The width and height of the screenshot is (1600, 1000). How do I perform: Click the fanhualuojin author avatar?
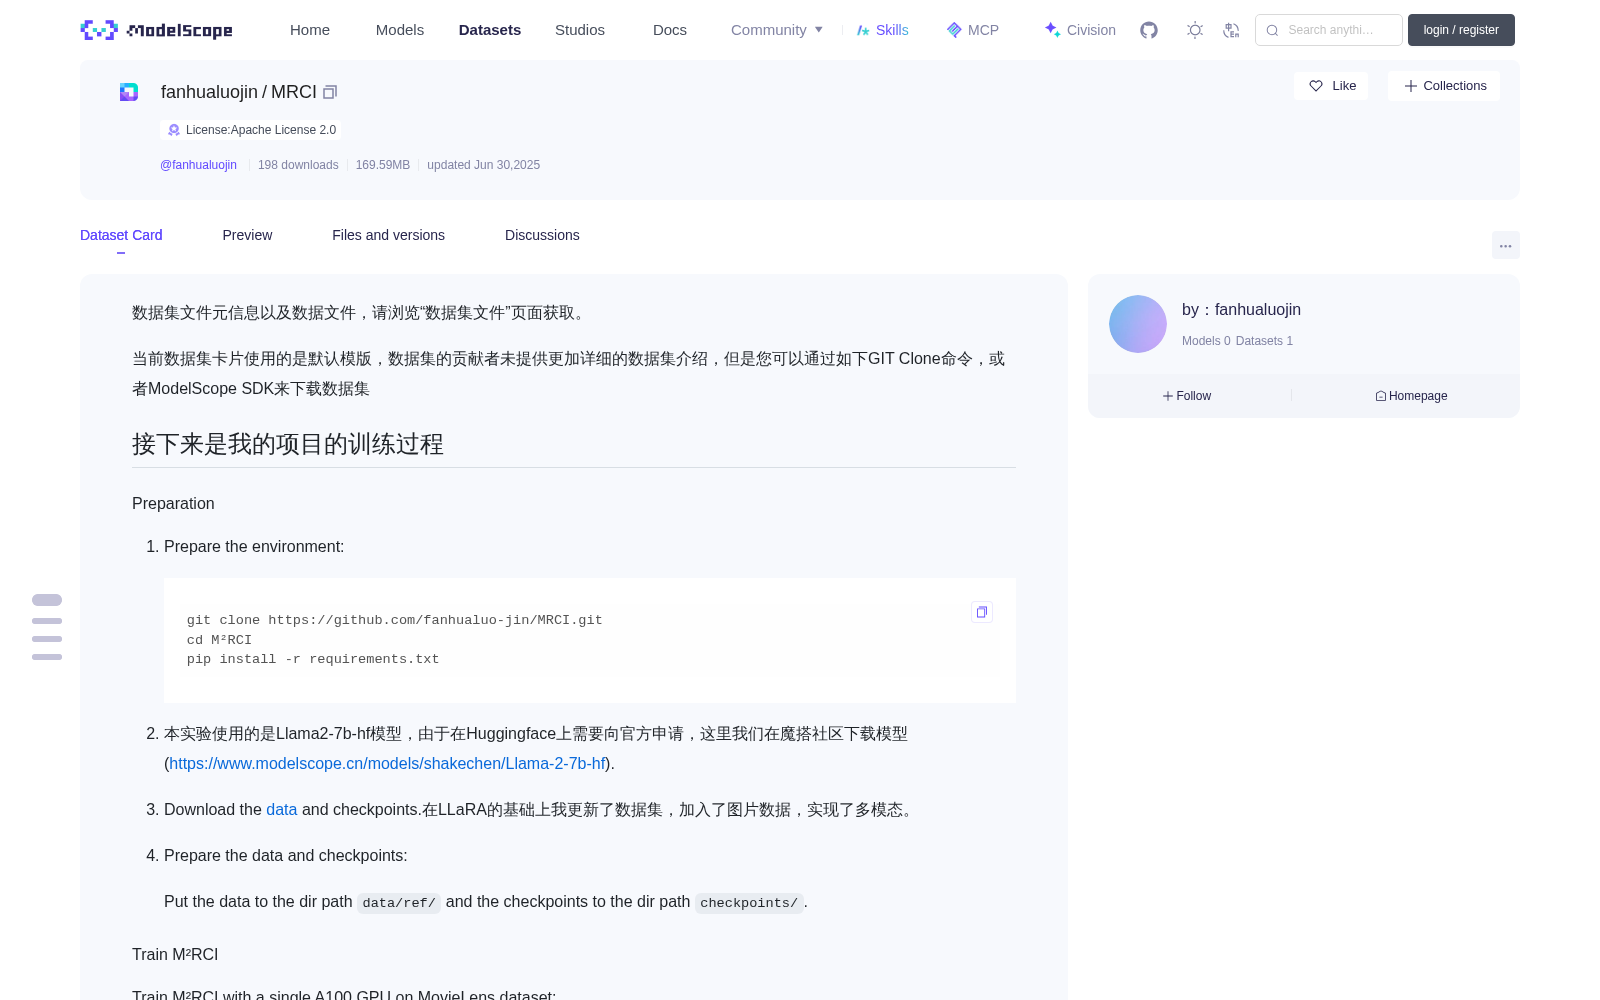click(x=1138, y=324)
